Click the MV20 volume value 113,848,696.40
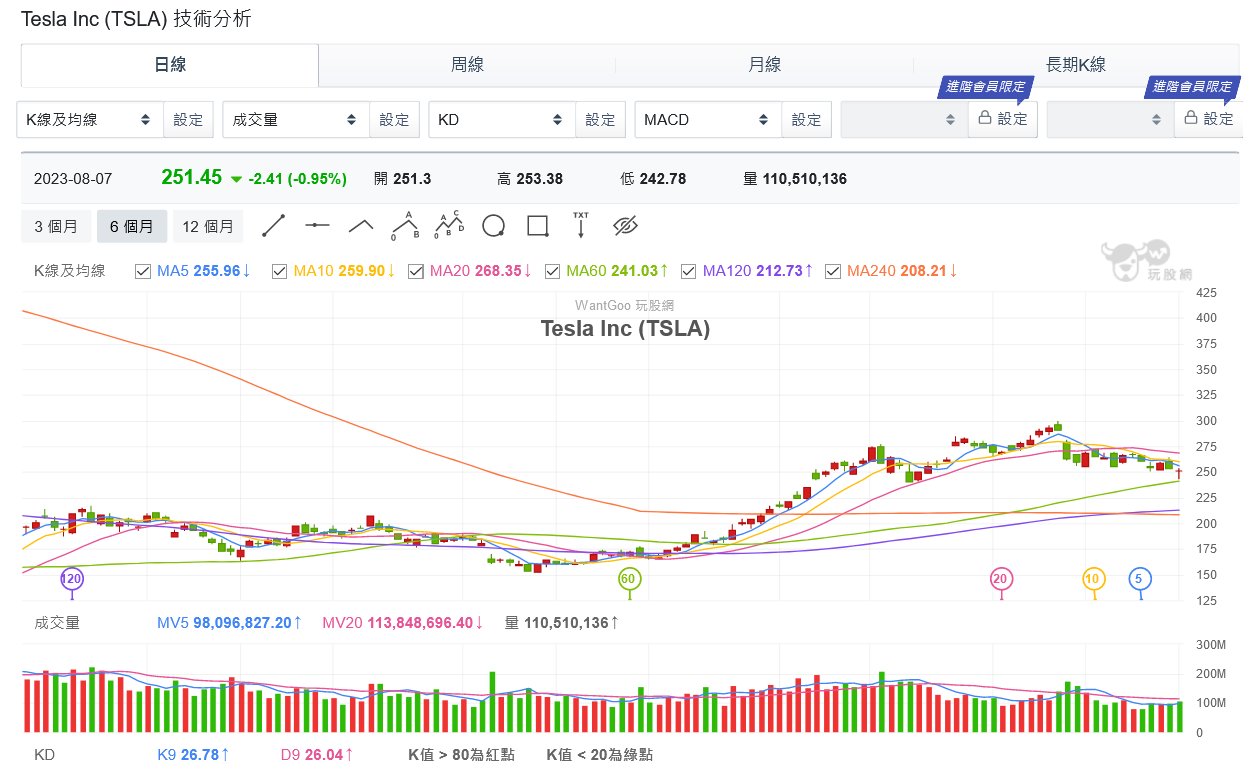 click(x=420, y=623)
